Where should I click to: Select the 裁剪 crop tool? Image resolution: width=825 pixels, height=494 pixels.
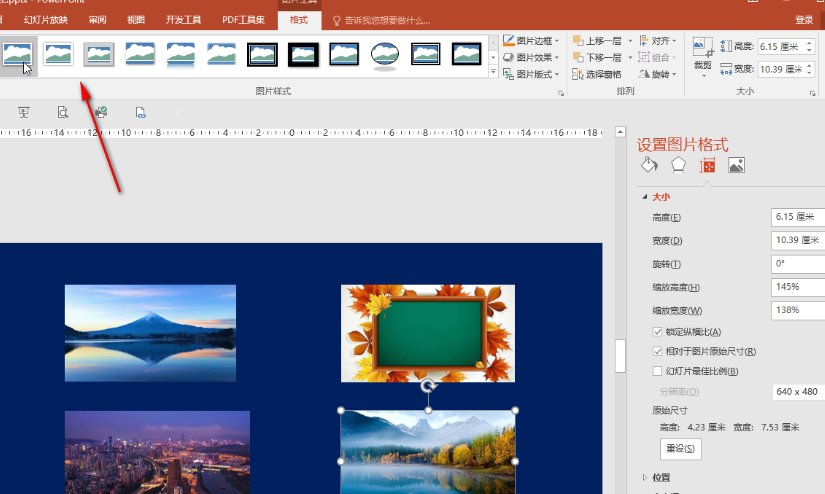coord(702,57)
